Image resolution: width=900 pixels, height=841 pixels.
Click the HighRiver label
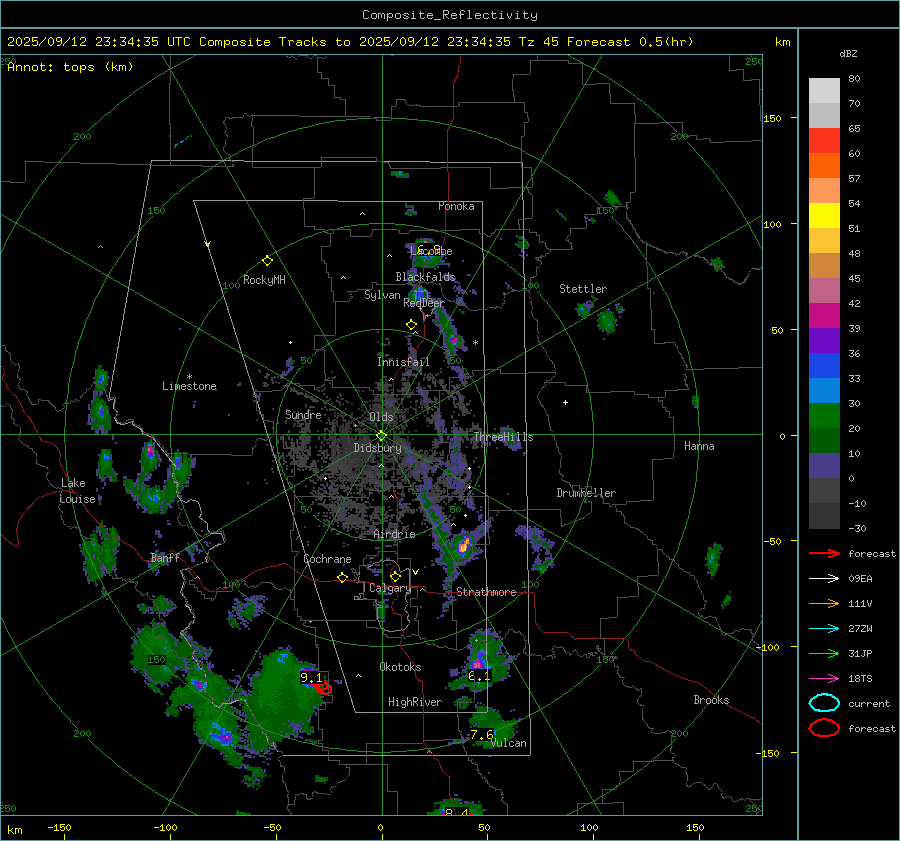pos(415,702)
